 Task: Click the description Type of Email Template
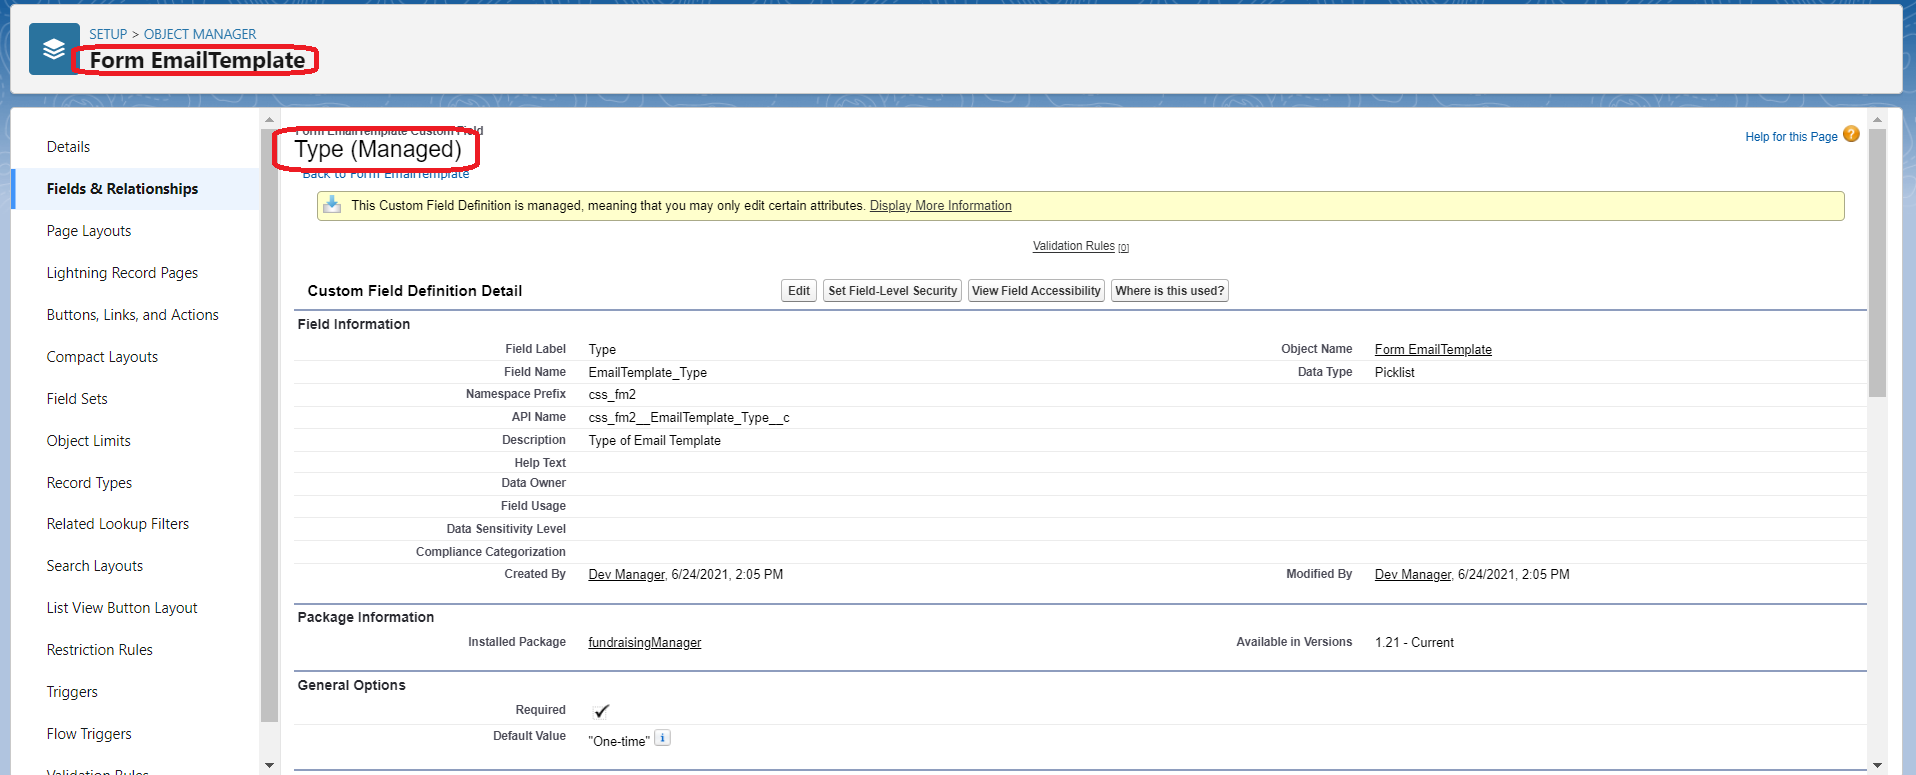[x=655, y=441]
